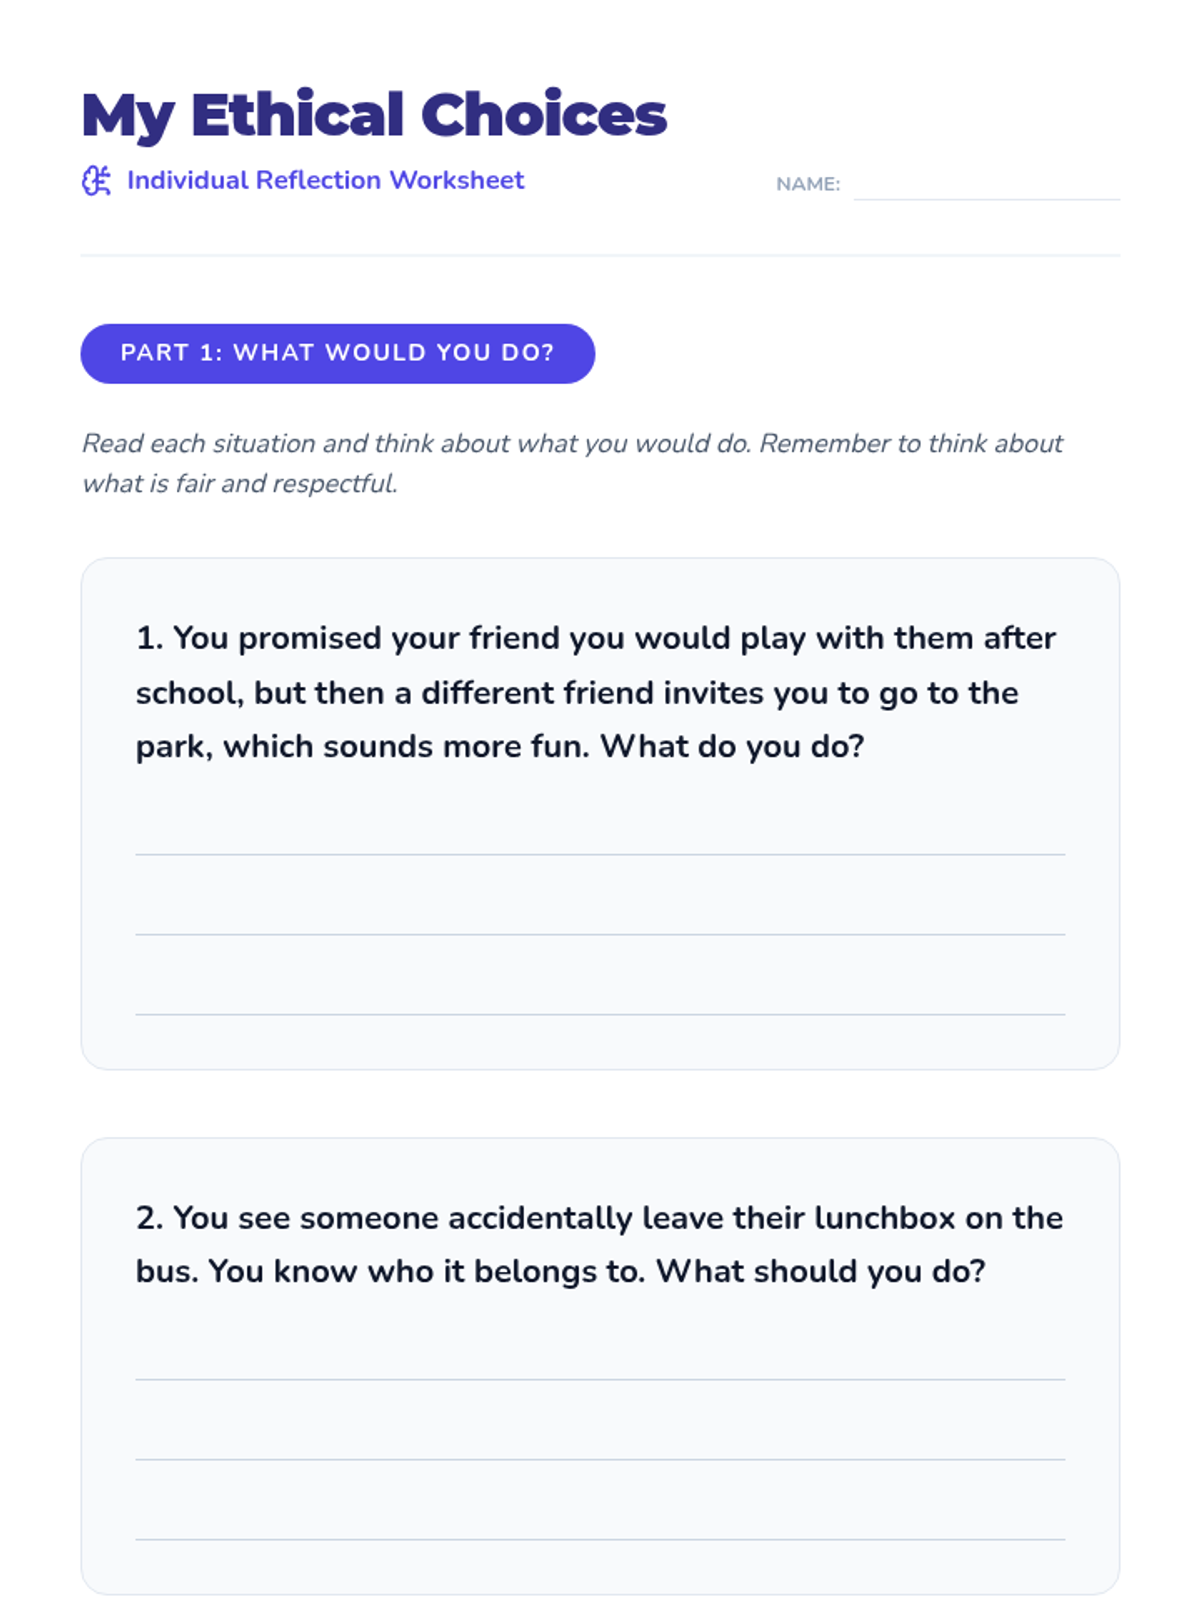Select the 'My Ethical Choices' title
This screenshot has height=1600, width=1200.
tap(374, 115)
